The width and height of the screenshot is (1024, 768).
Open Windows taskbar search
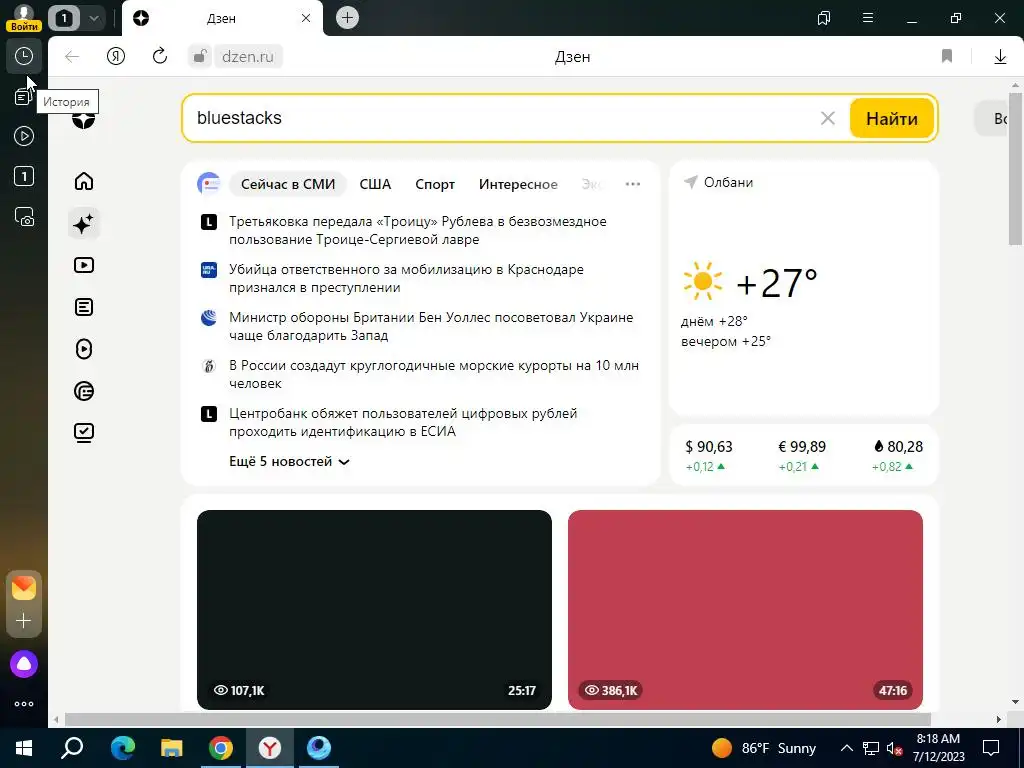[x=72, y=748]
